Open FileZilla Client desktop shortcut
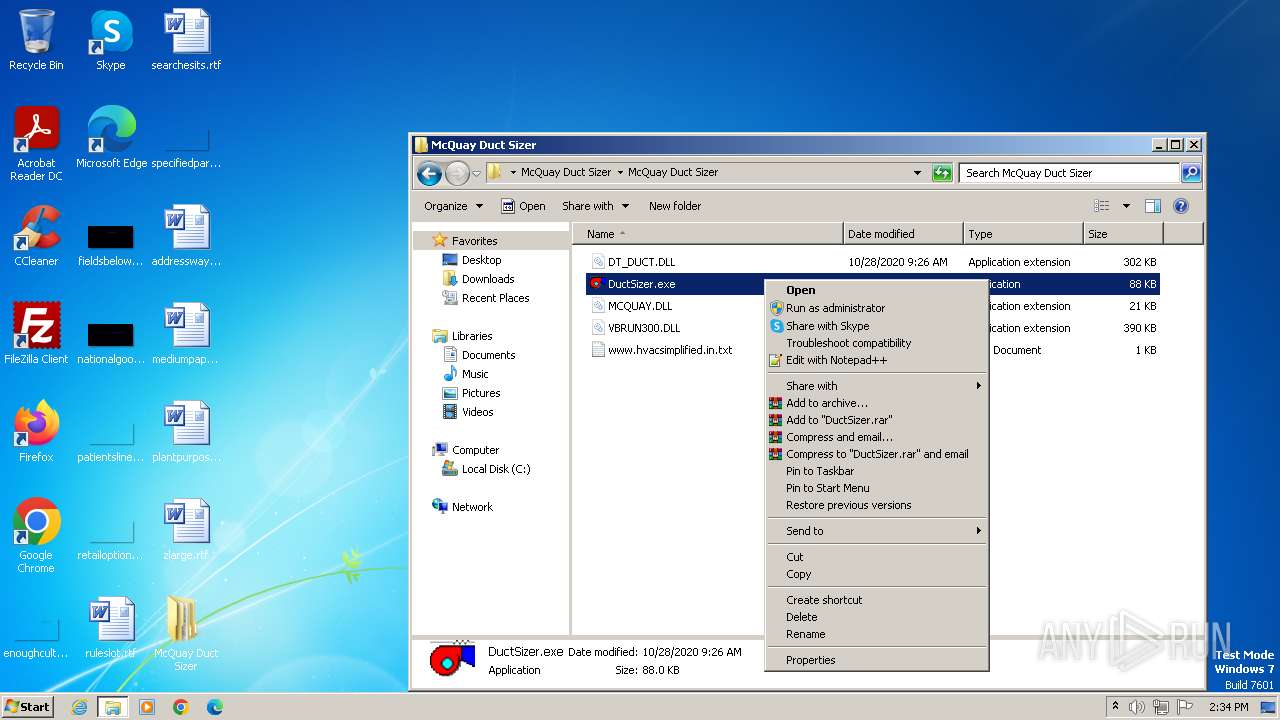The width and height of the screenshot is (1280, 720). [x=36, y=334]
